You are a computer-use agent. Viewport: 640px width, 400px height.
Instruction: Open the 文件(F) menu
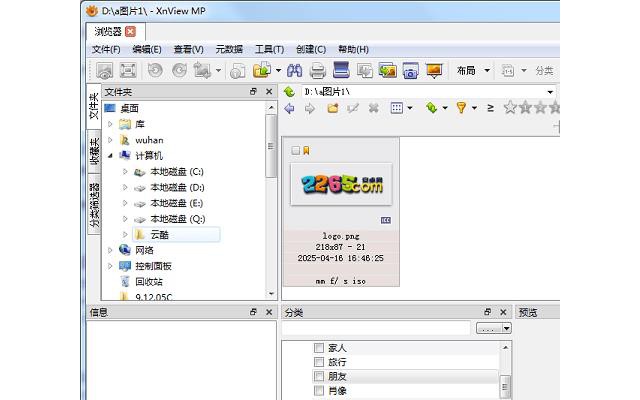click(x=106, y=49)
